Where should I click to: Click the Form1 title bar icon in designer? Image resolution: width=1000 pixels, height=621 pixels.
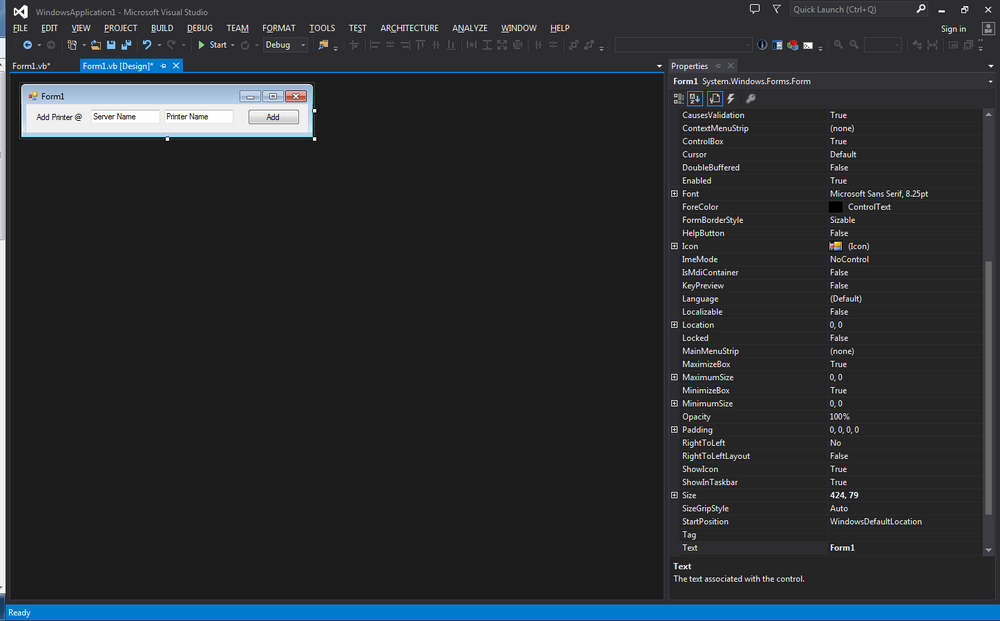click(33, 96)
